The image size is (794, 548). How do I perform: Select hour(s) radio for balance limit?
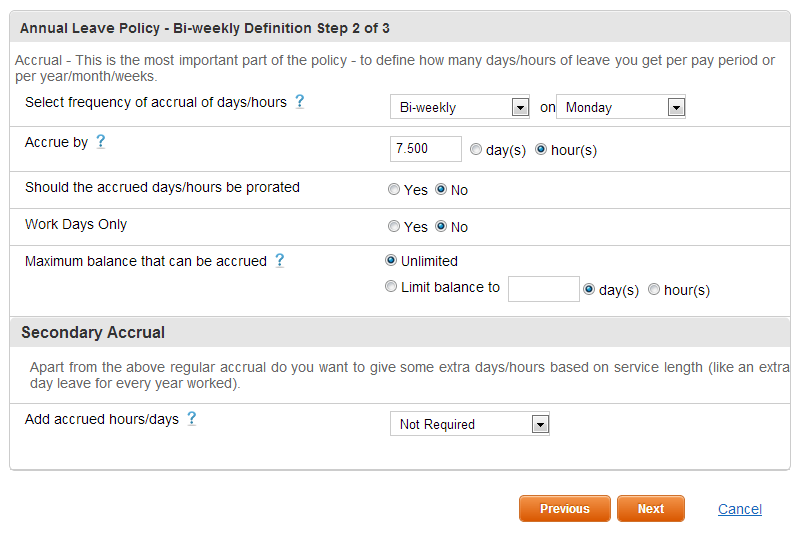654,289
